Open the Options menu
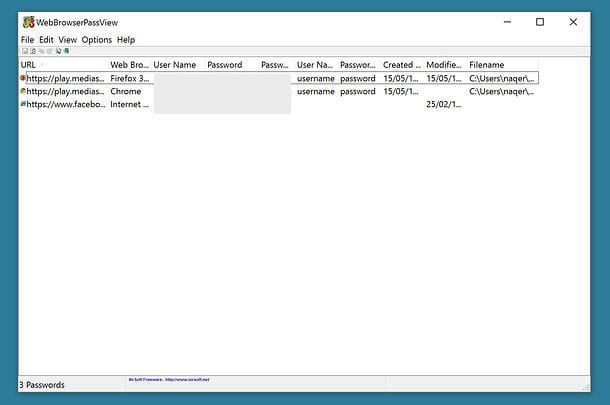The image size is (610, 405). (96, 40)
